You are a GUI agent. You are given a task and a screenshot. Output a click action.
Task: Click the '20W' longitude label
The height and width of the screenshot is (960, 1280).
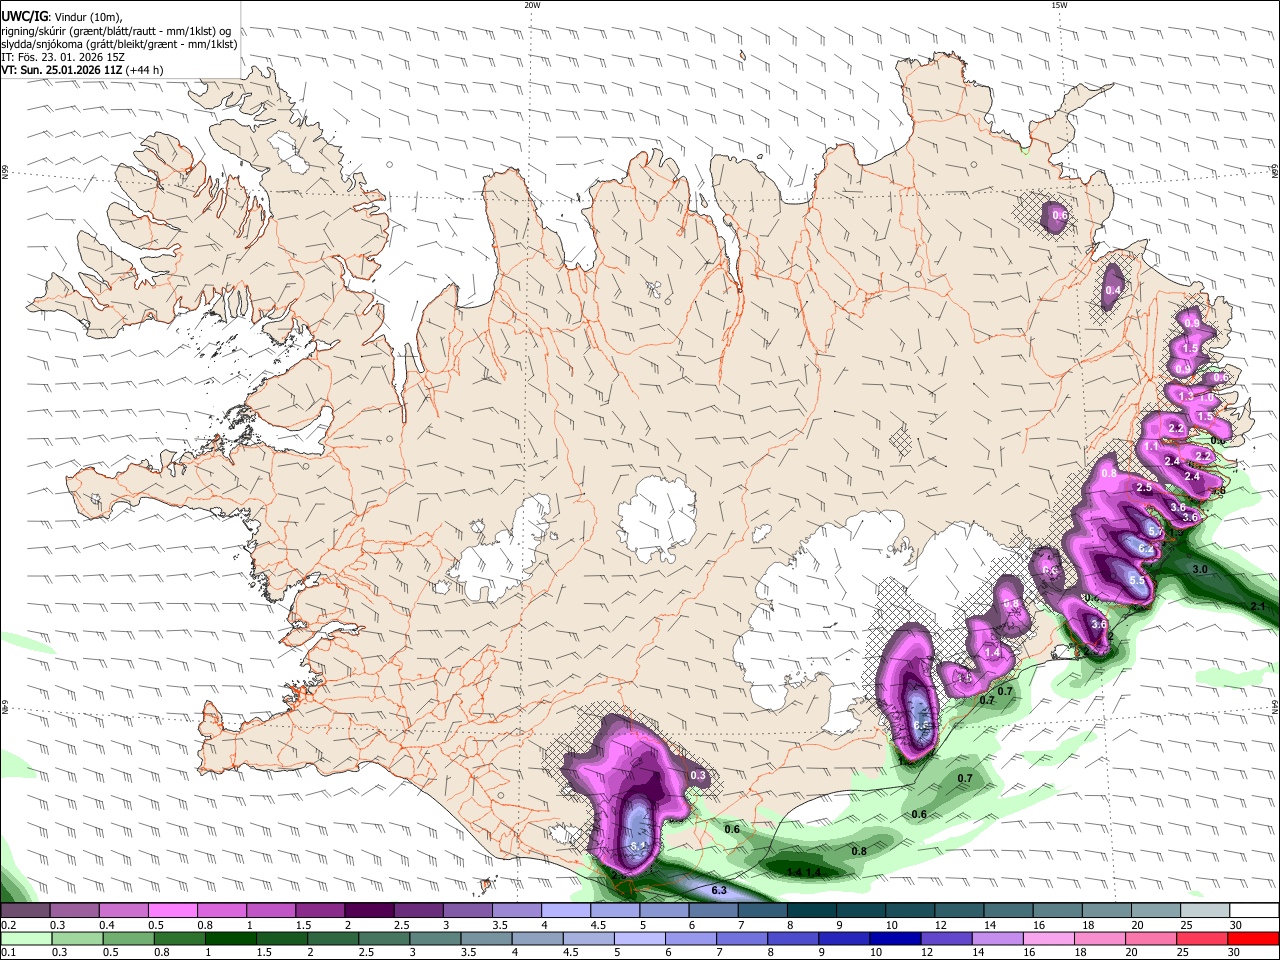click(532, 5)
